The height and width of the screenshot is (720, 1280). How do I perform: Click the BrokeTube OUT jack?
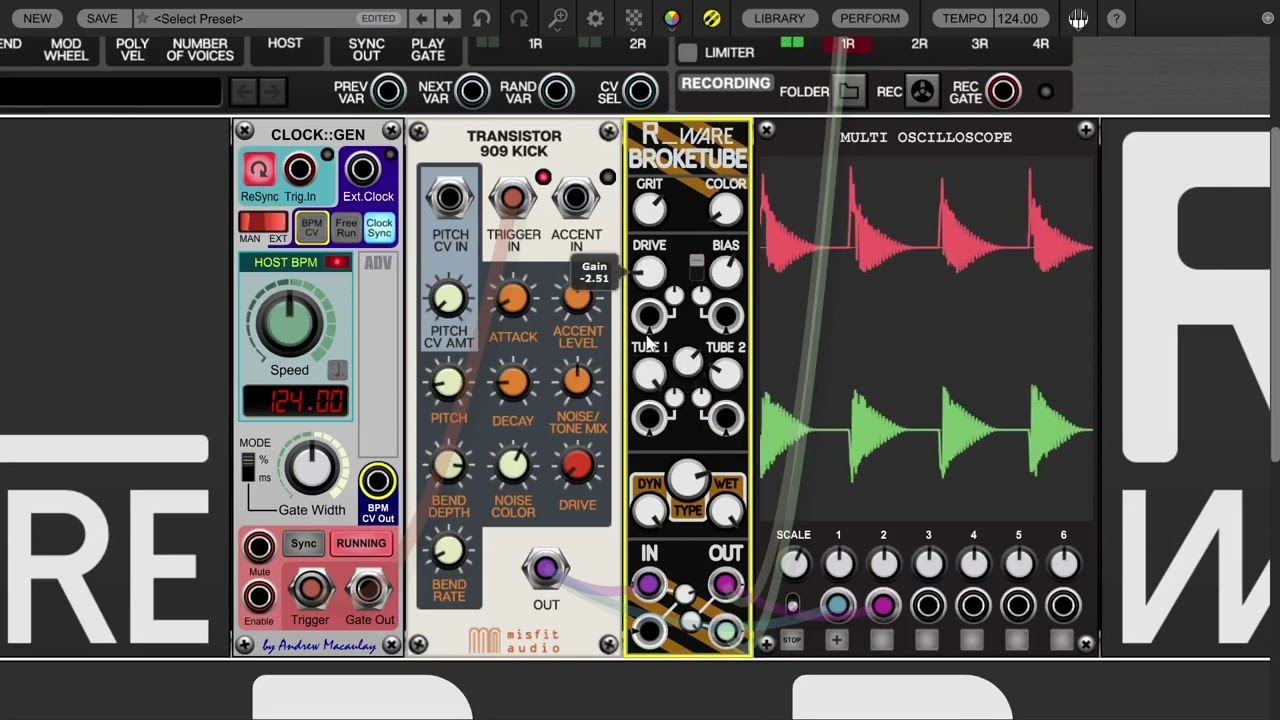725,584
